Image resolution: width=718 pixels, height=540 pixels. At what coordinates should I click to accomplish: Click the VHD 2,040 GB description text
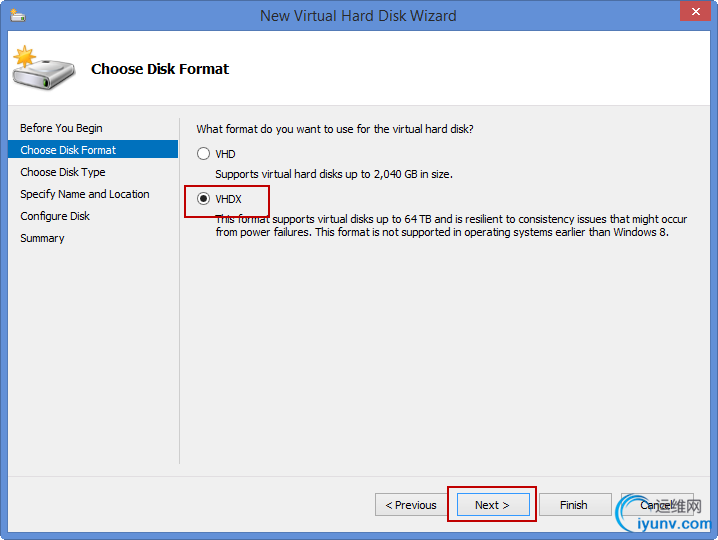pyautogui.click(x=334, y=174)
